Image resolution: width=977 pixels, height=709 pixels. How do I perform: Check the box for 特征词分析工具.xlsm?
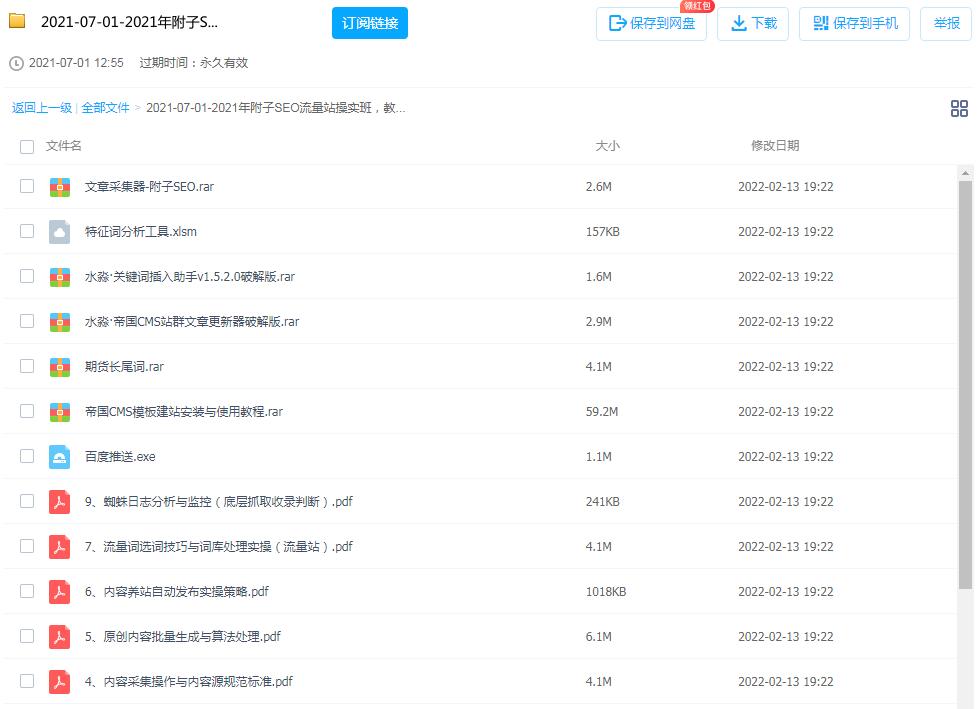coord(27,231)
